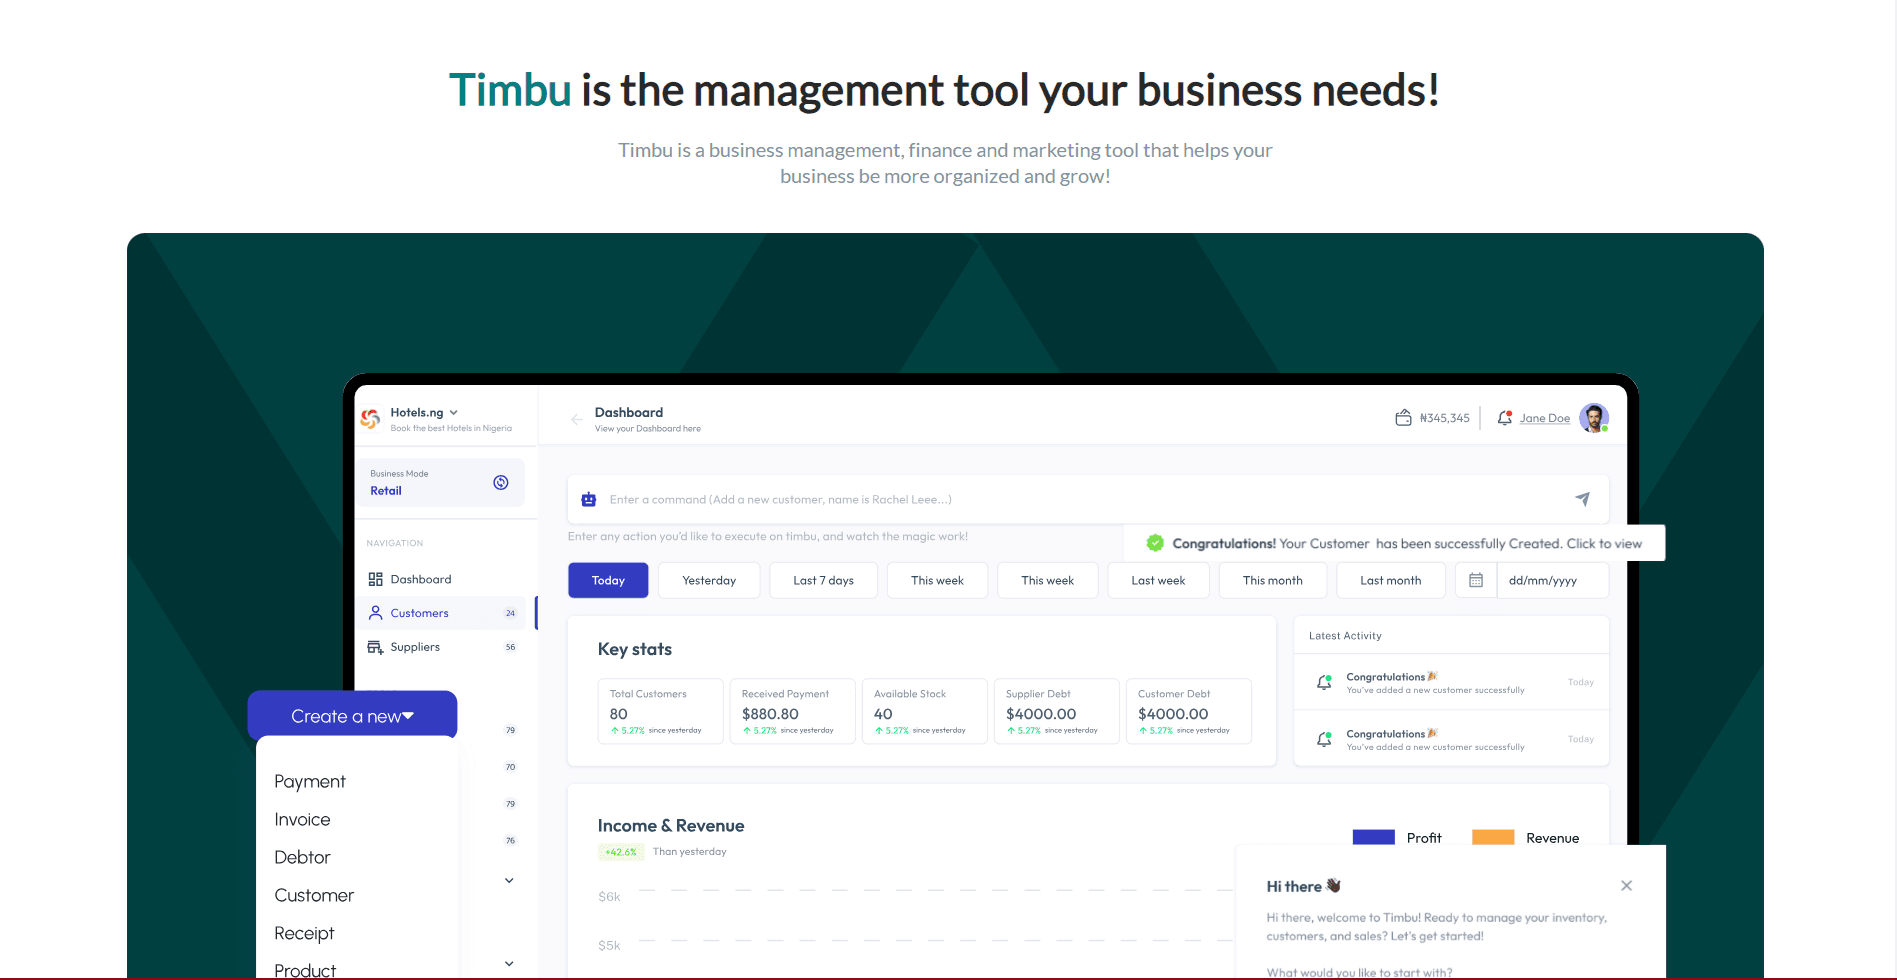Choose Payment from Create a new menu
1897x980 pixels.
(310, 781)
